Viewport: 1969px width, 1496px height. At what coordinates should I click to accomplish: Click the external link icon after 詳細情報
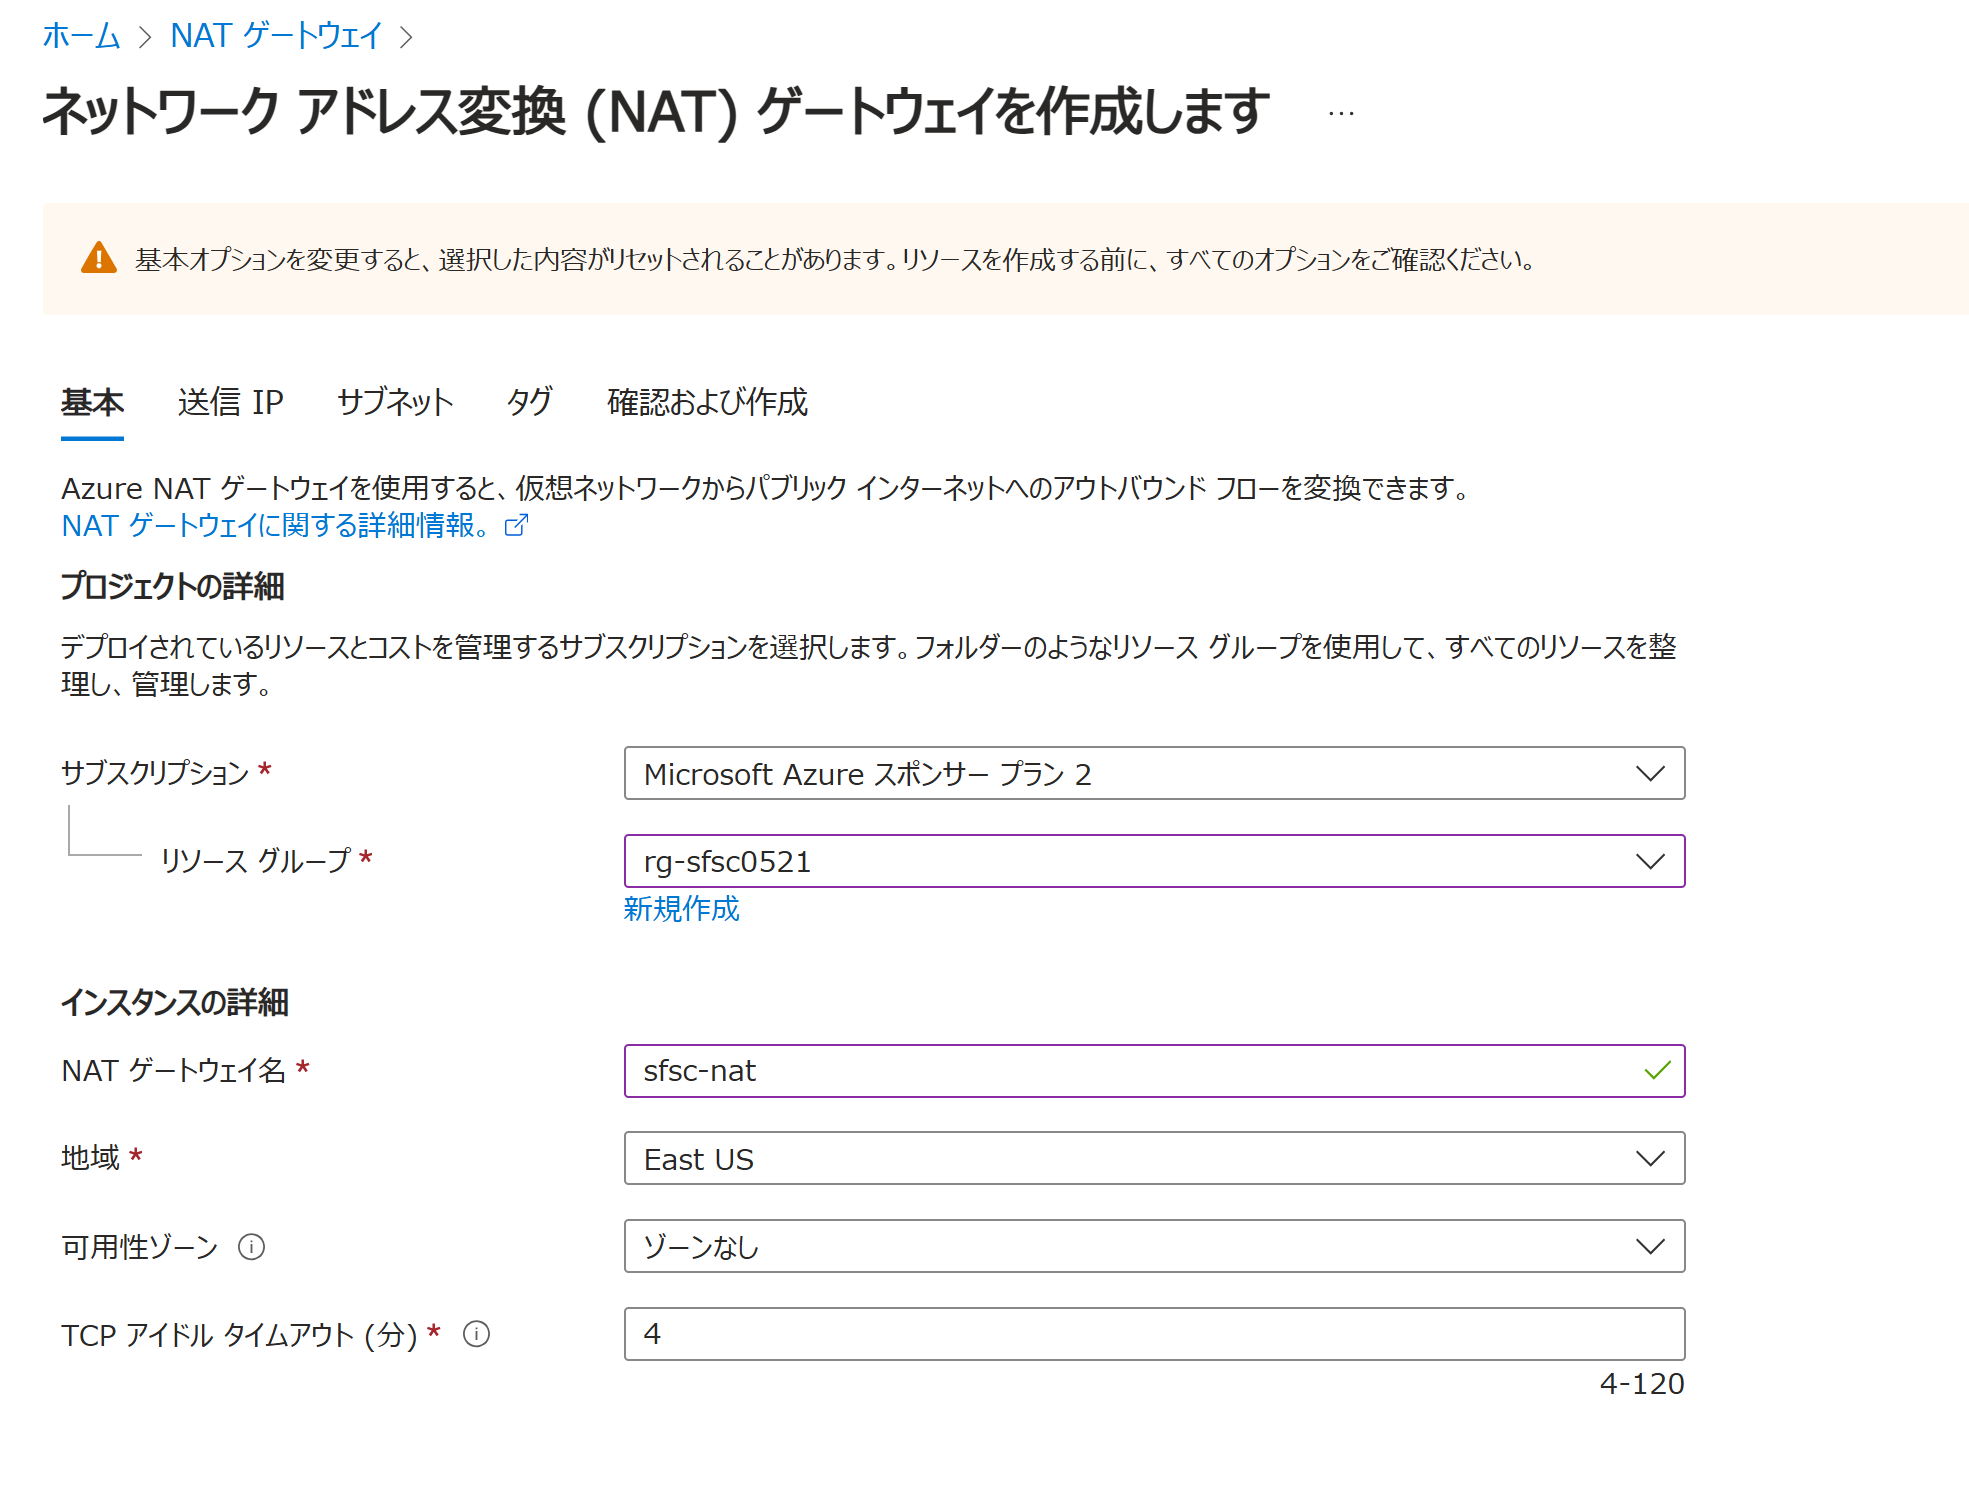[516, 525]
